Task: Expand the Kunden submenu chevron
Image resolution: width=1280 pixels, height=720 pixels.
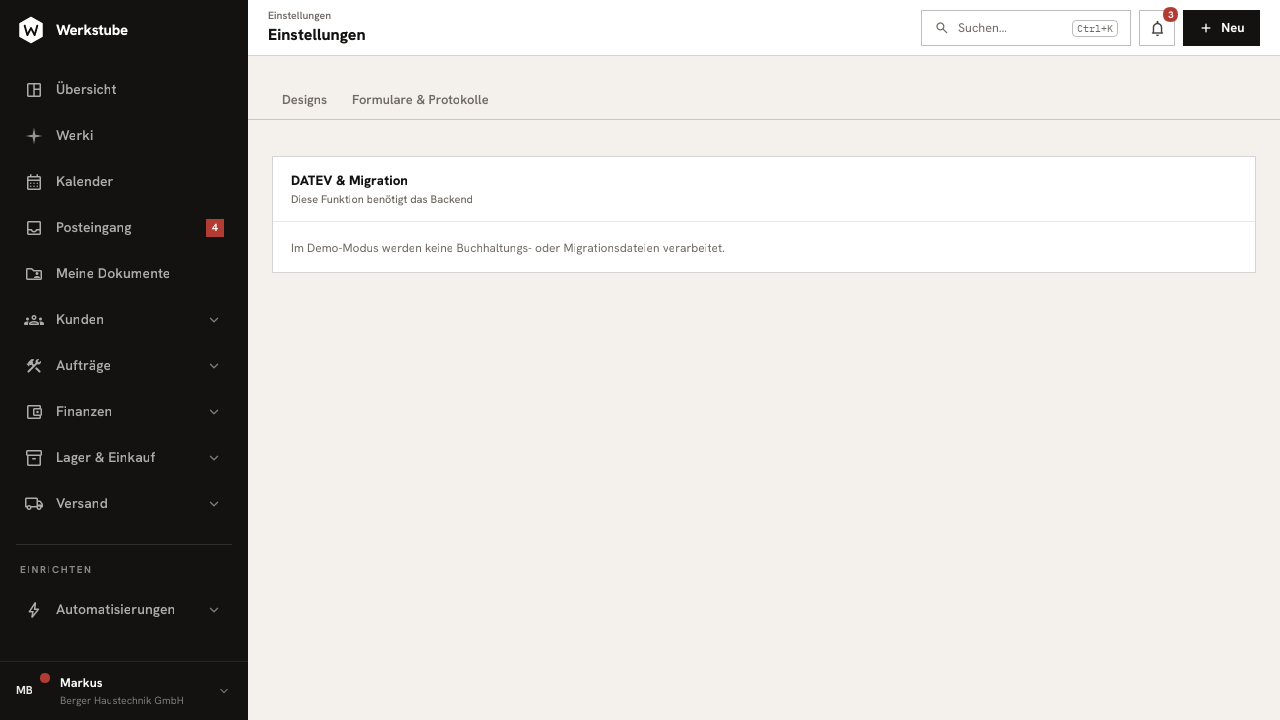Action: click(214, 320)
